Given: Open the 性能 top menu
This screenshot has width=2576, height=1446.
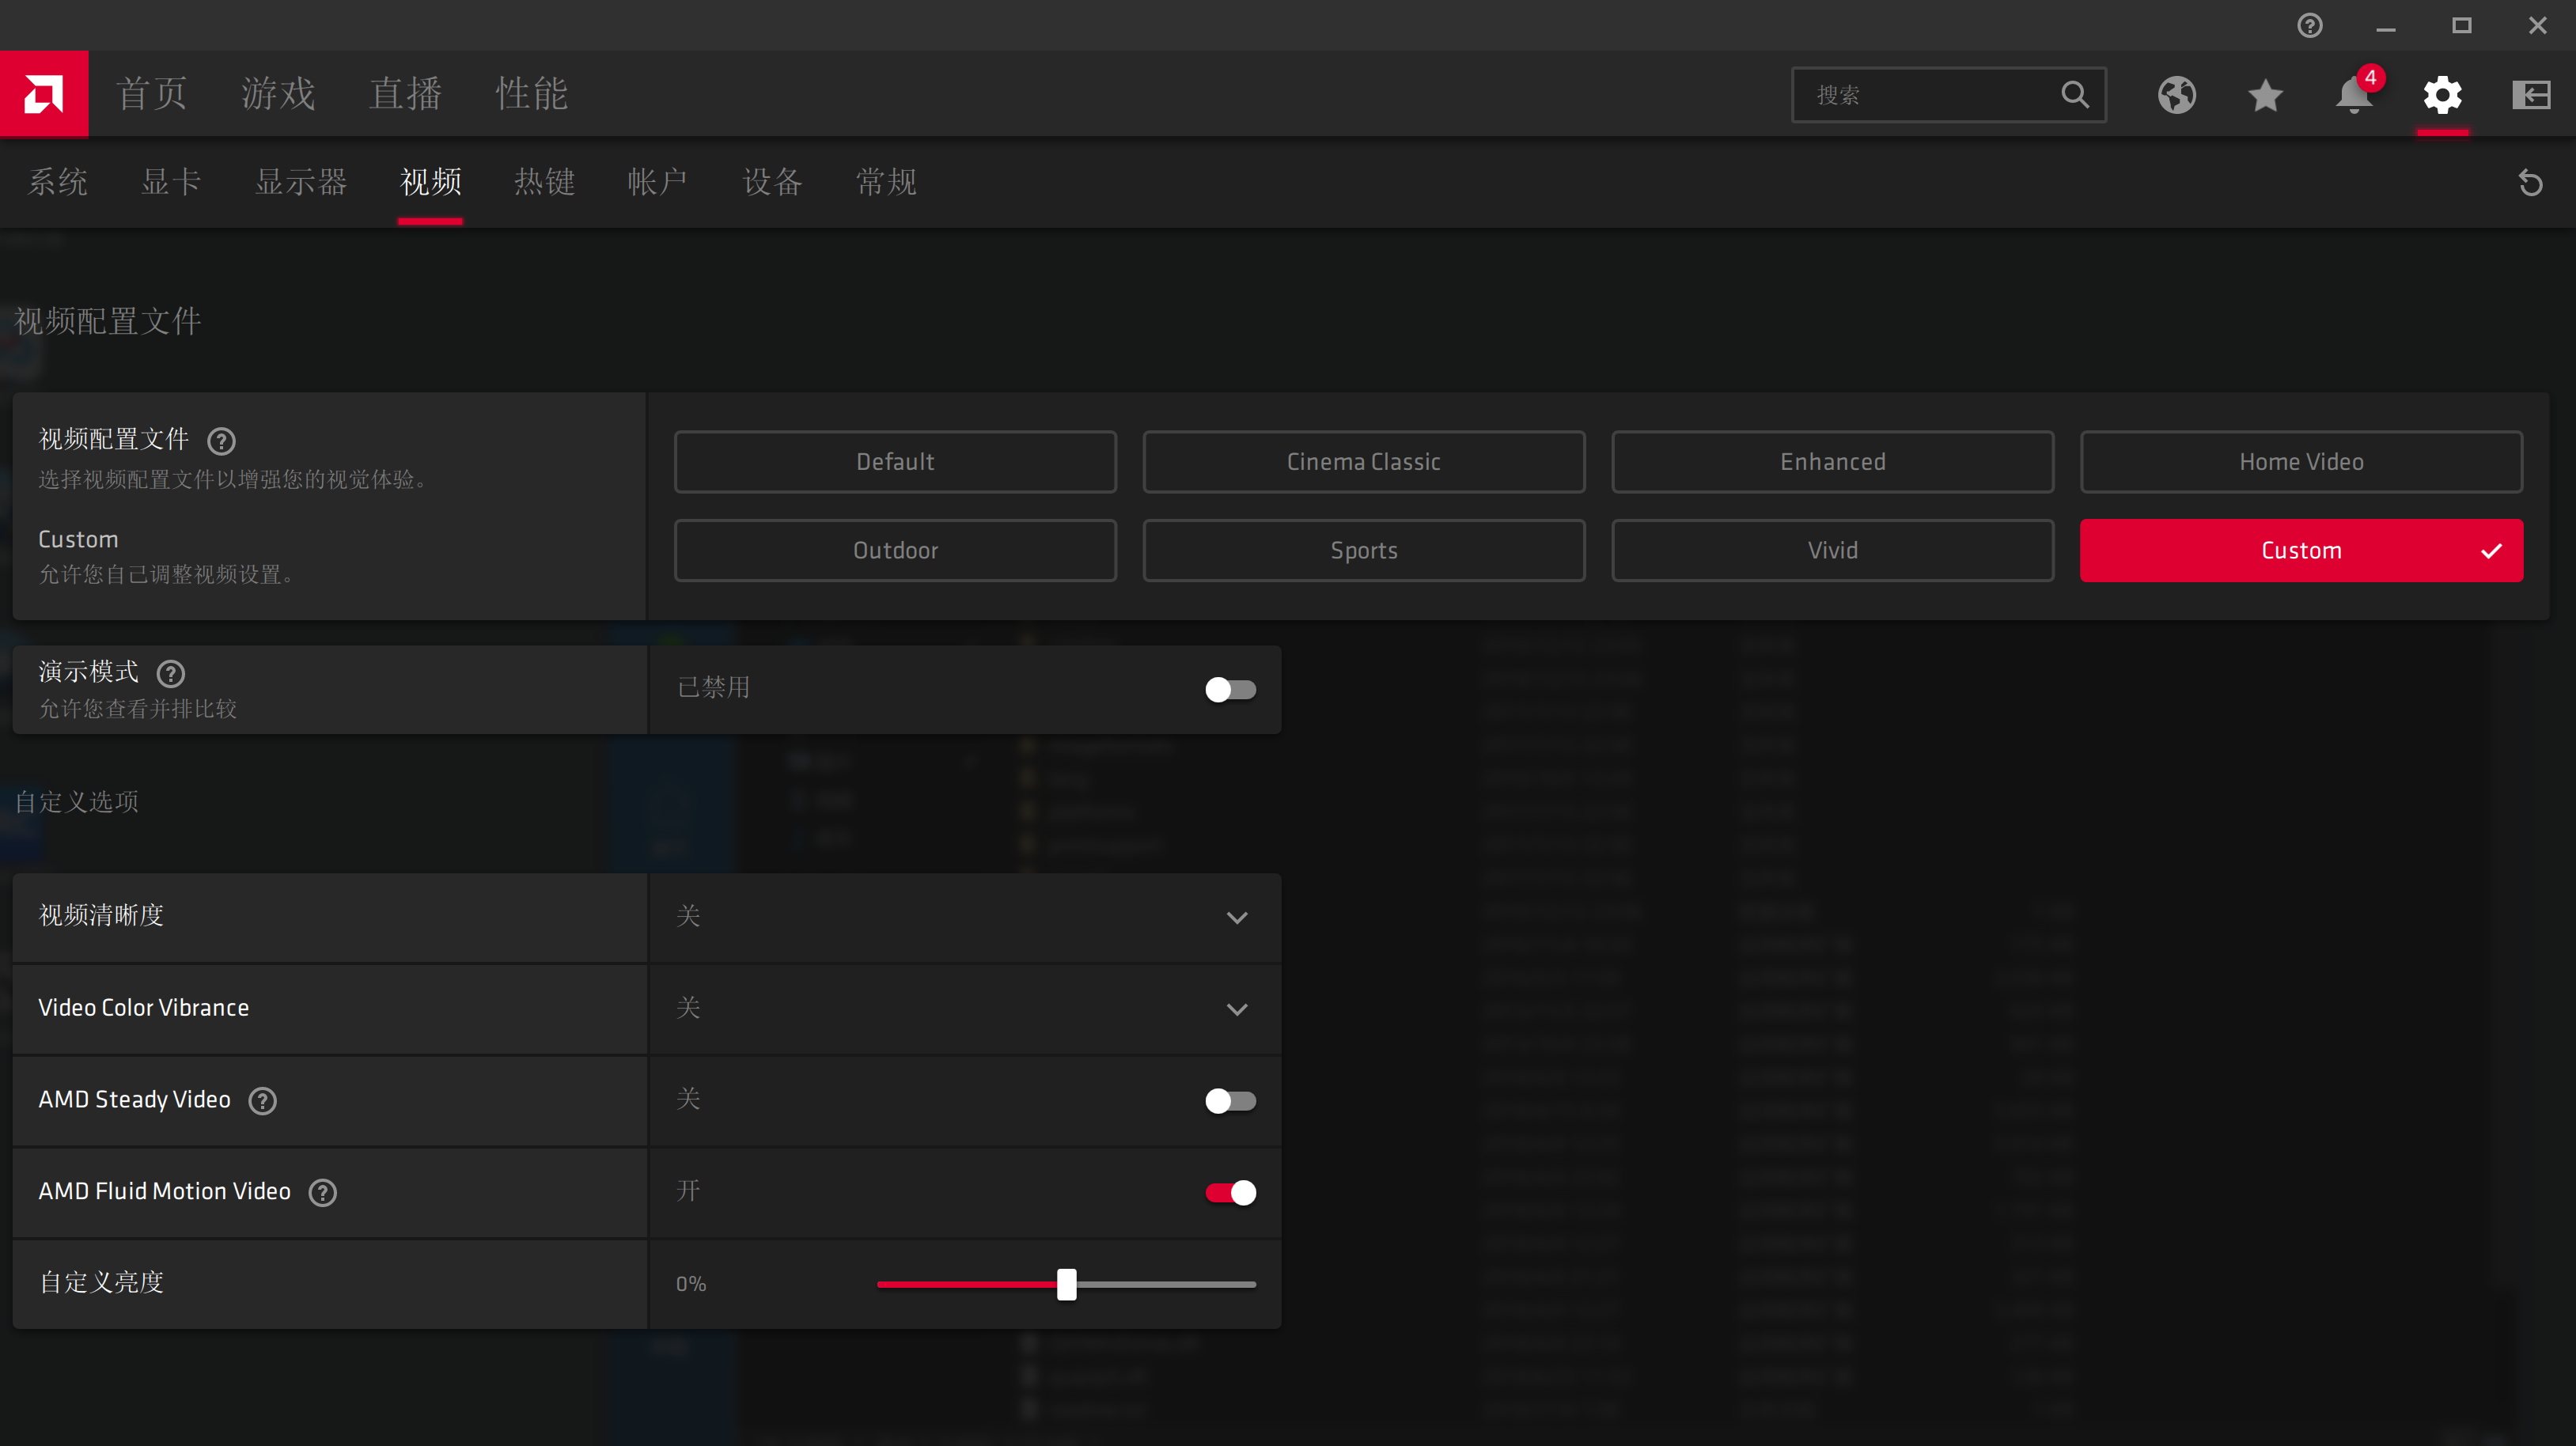Looking at the screenshot, I should pos(531,94).
